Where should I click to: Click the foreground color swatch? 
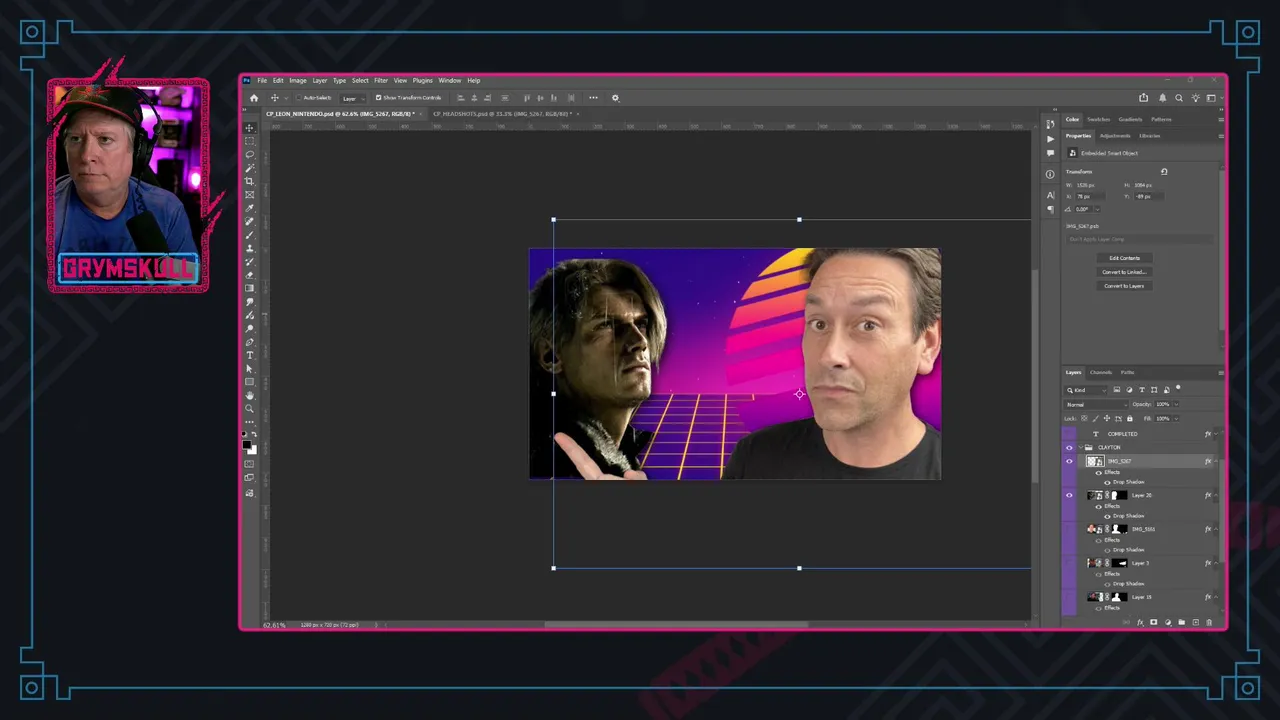point(247,447)
